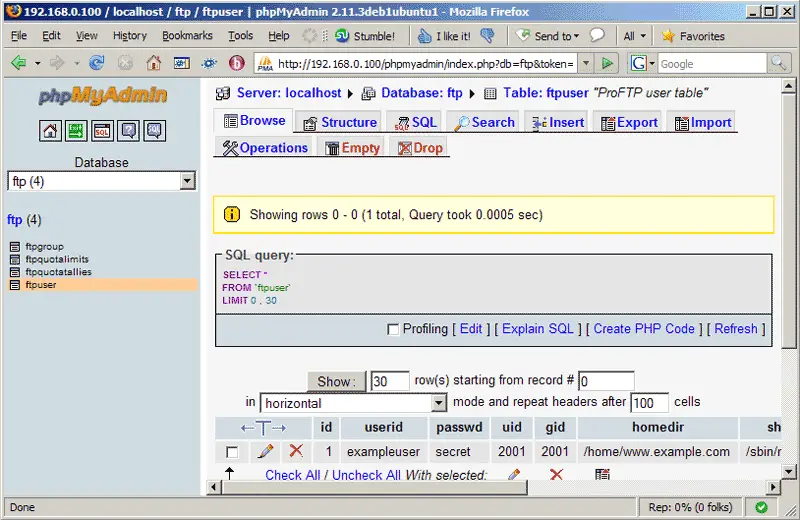Image resolution: width=800 pixels, height=520 pixels.
Task: Click the browser Forward arrow
Action: (57, 63)
